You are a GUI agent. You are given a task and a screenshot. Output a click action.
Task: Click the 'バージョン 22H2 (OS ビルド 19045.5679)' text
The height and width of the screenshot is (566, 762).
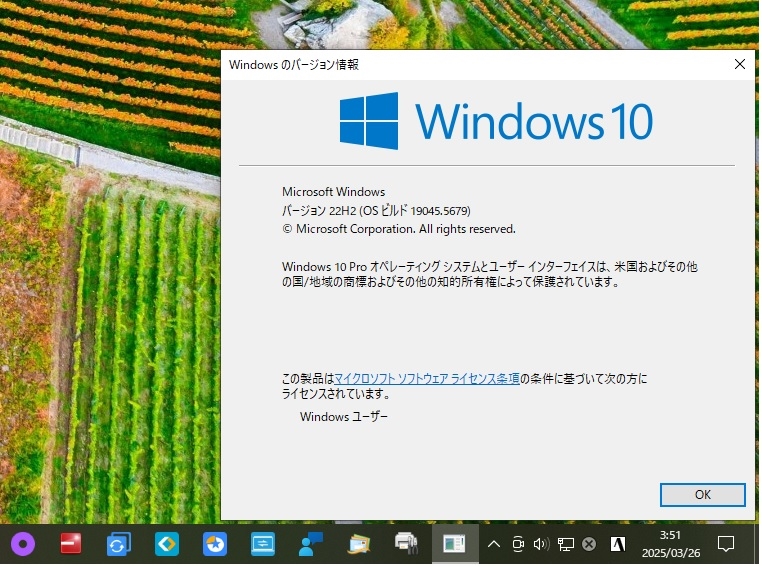point(376,210)
